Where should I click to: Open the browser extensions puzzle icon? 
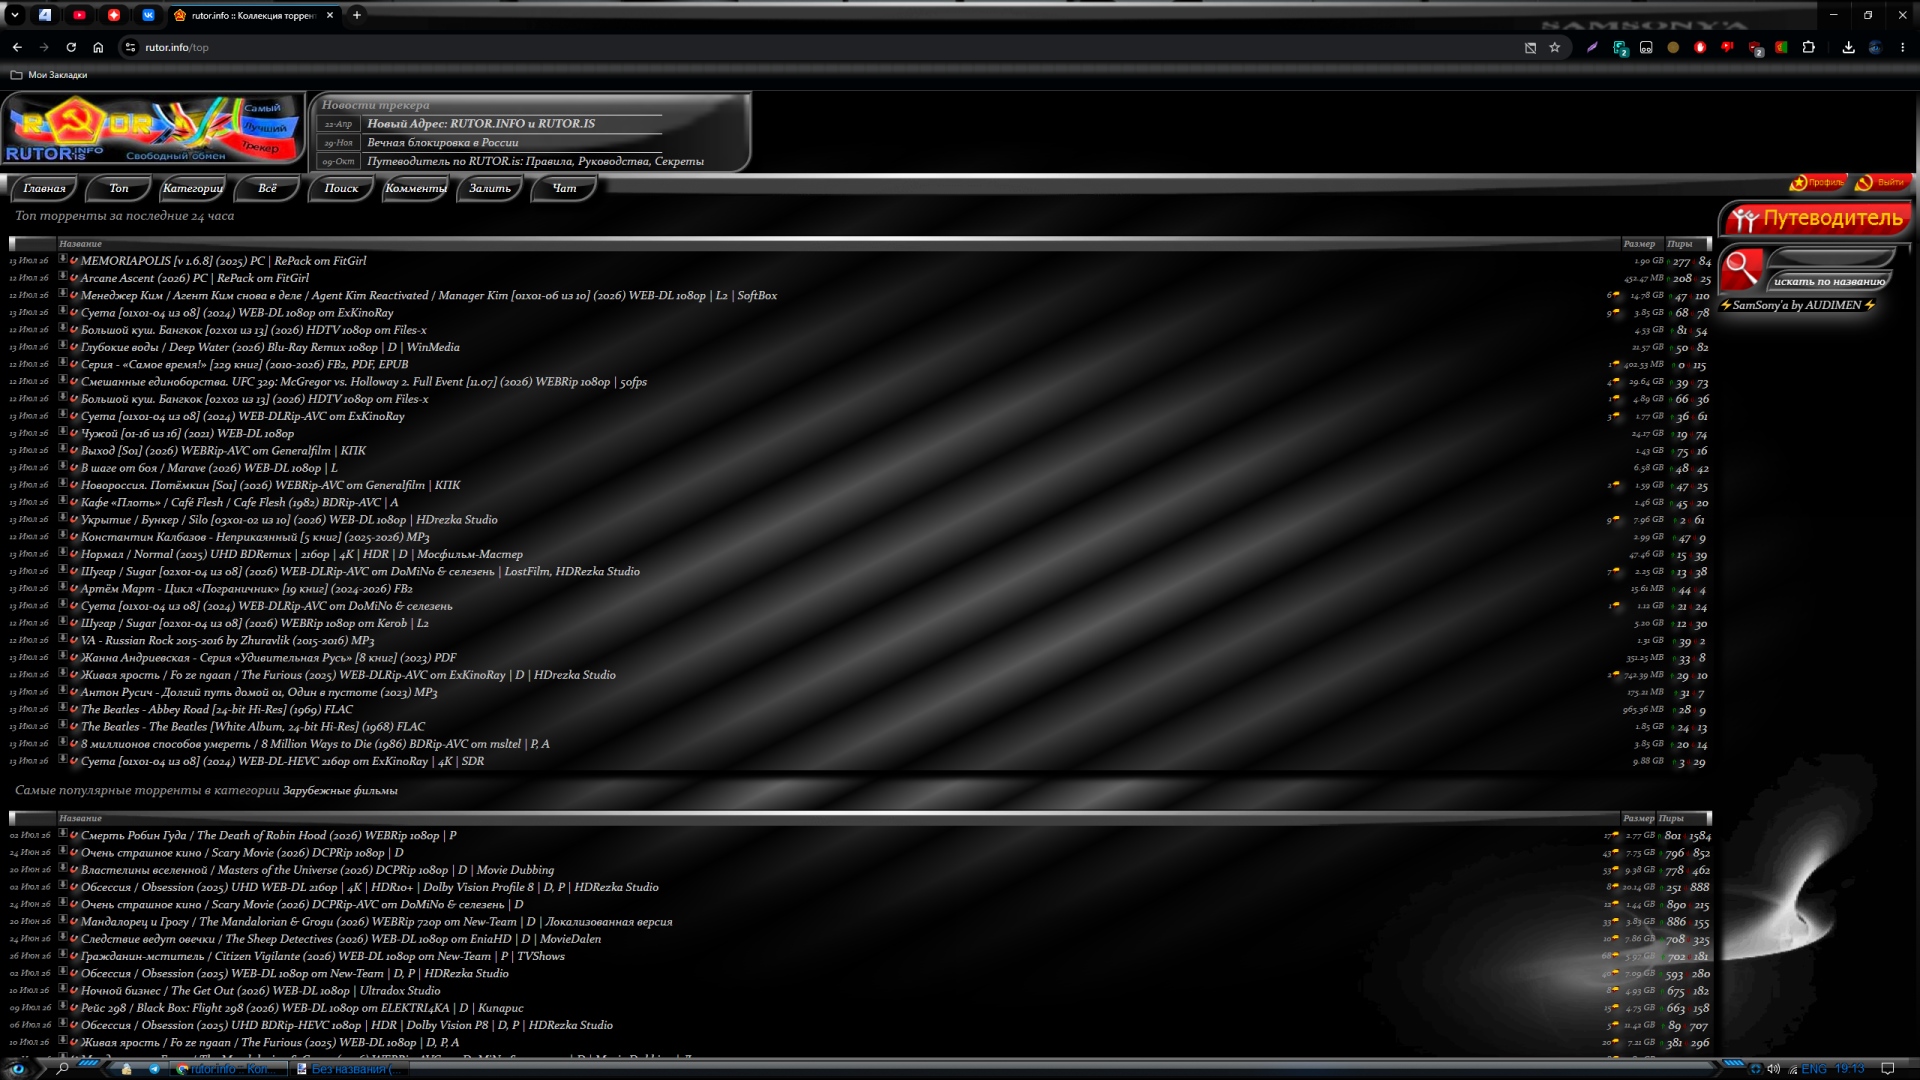click(1808, 47)
